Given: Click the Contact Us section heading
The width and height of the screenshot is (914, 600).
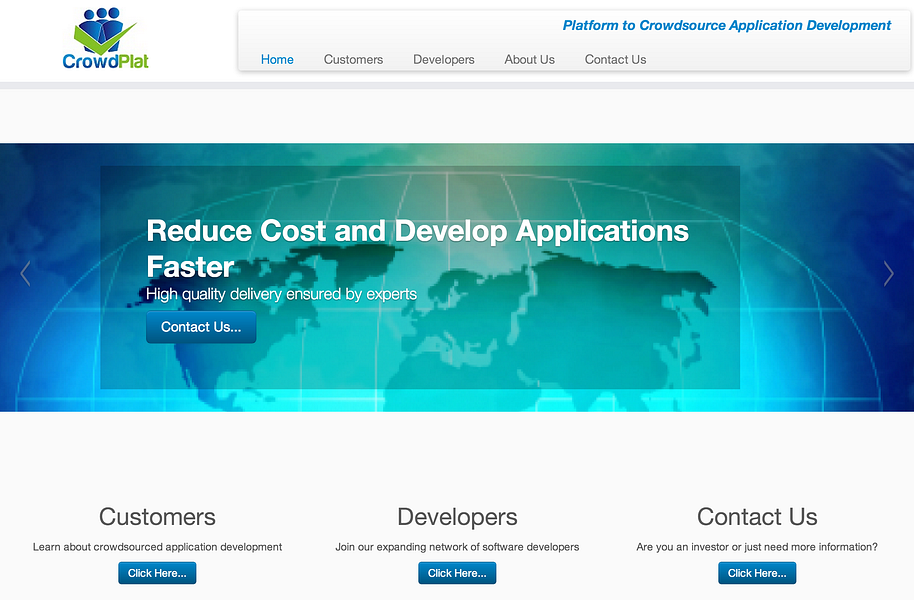Looking at the screenshot, I should click(x=757, y=517).
